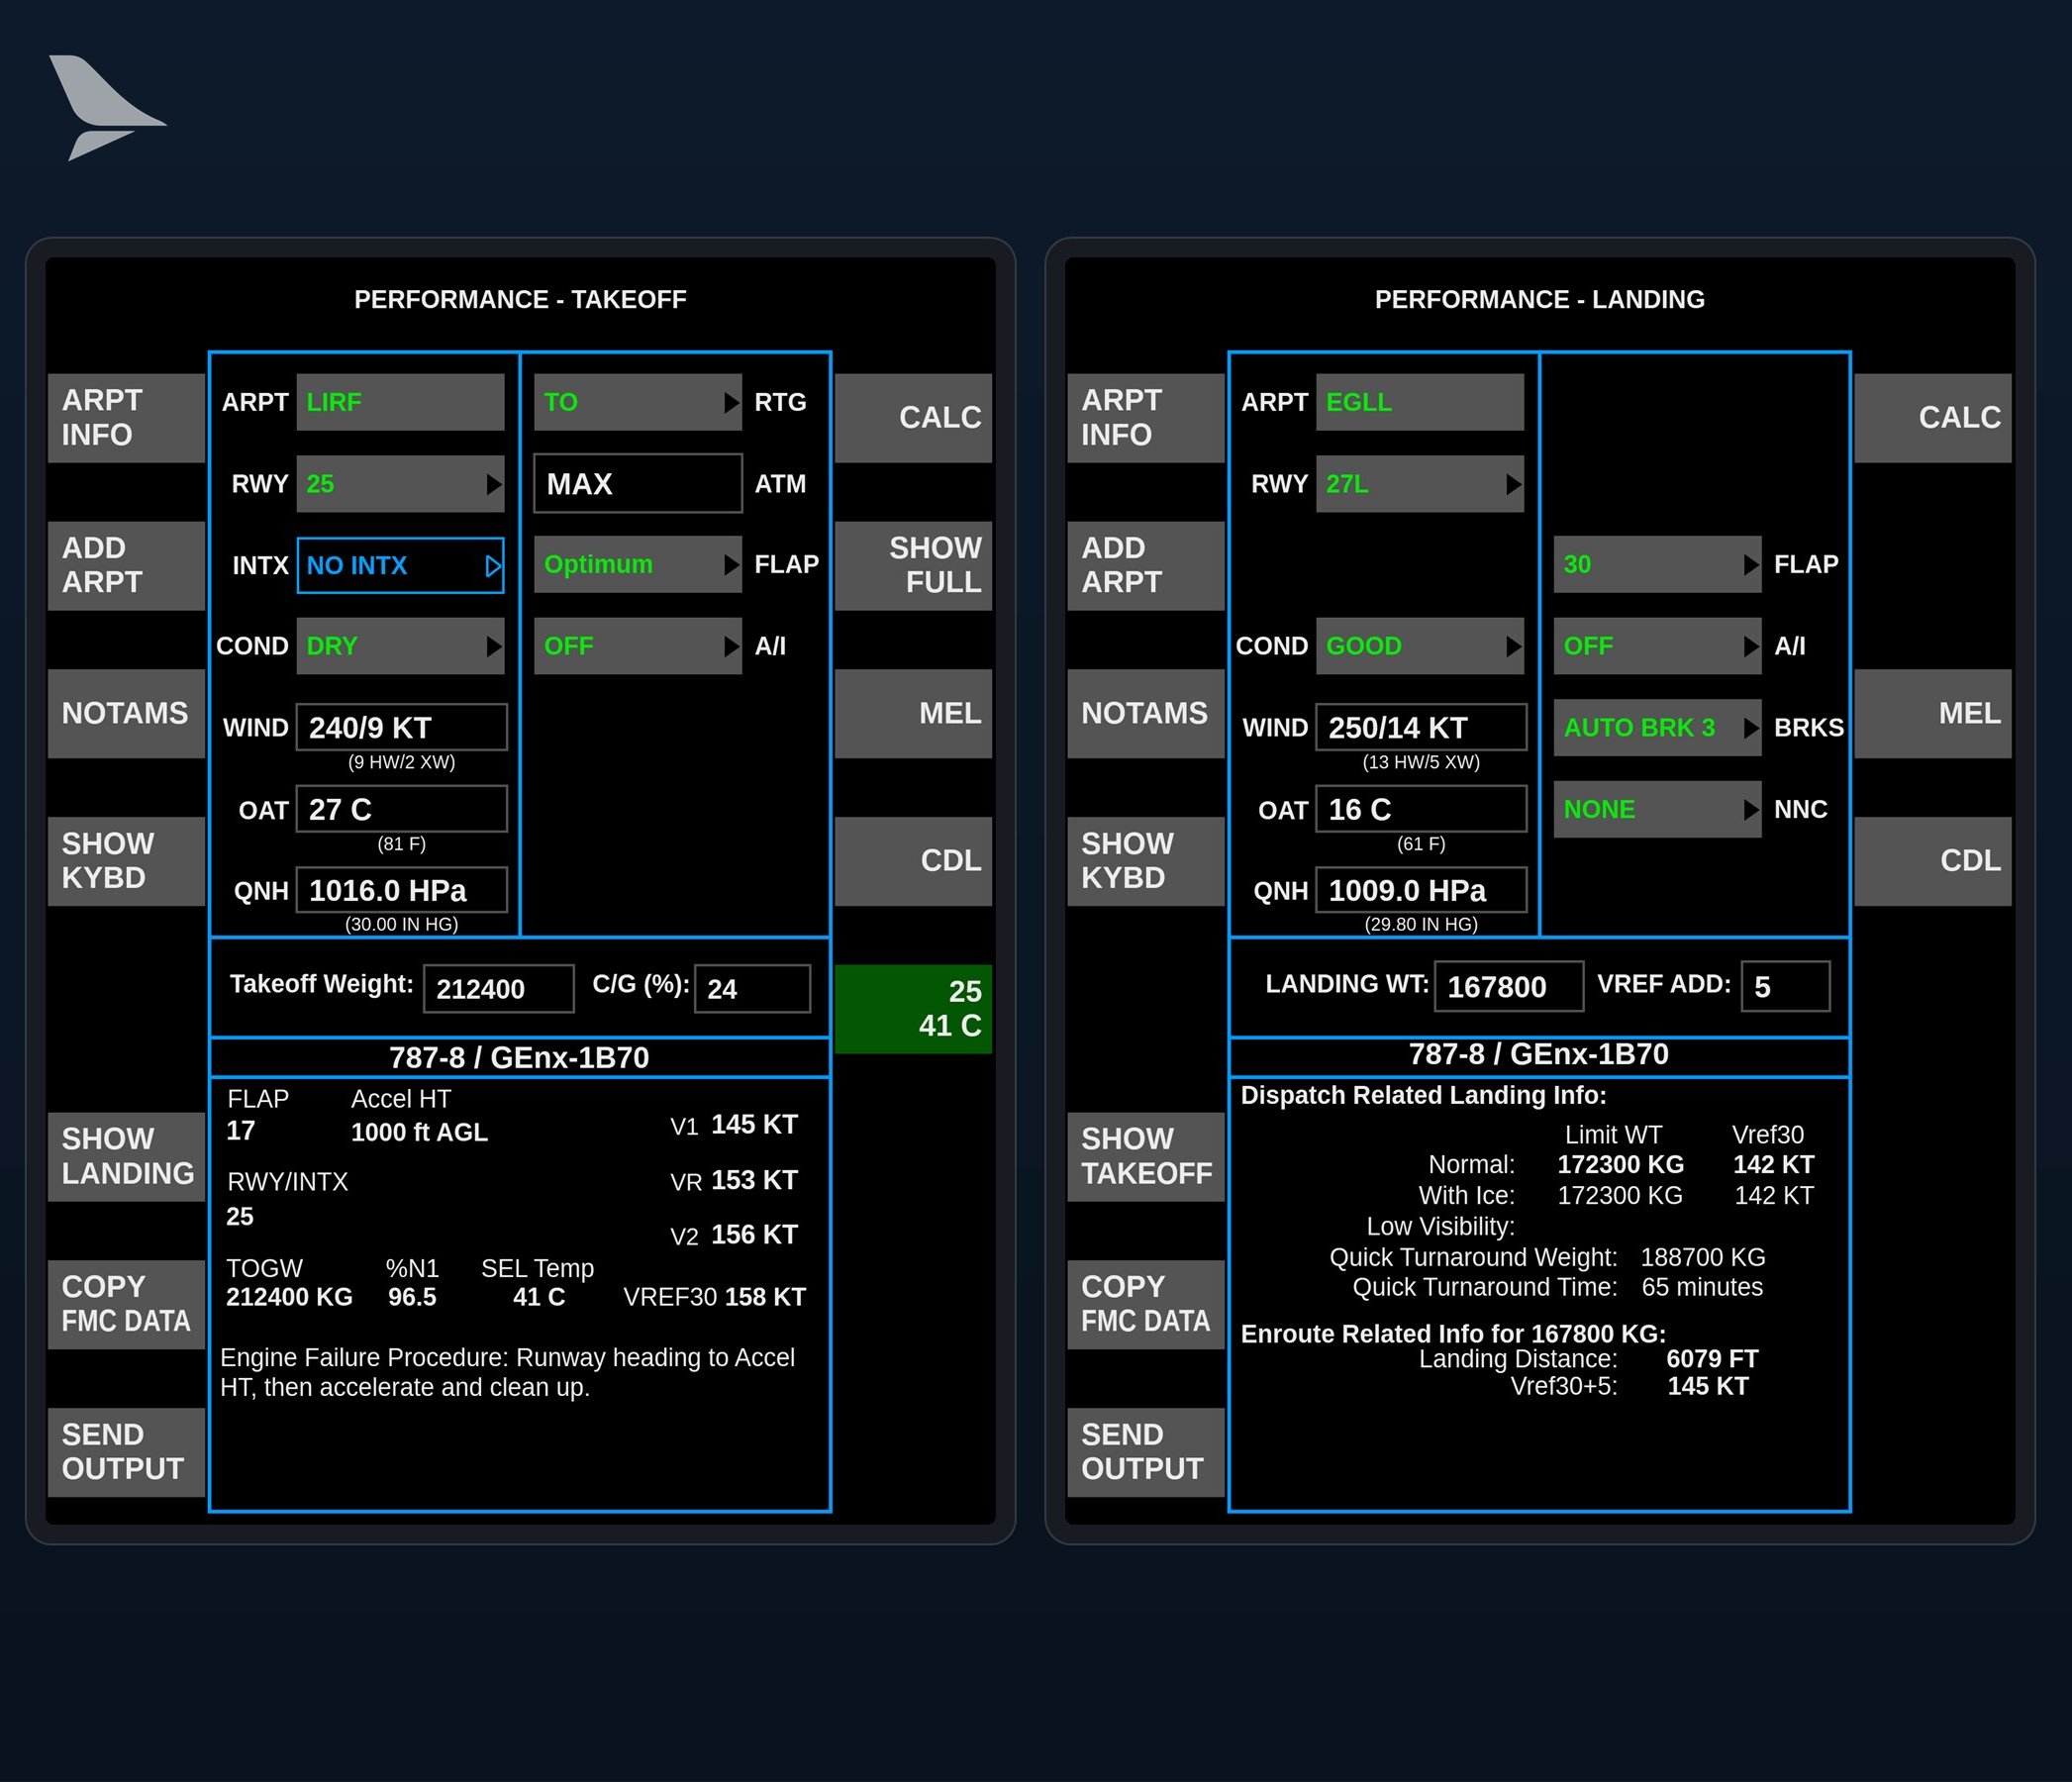
Task: Expand the AUTO BRK 3 brakes dropdown
Action: (1658, 727)
